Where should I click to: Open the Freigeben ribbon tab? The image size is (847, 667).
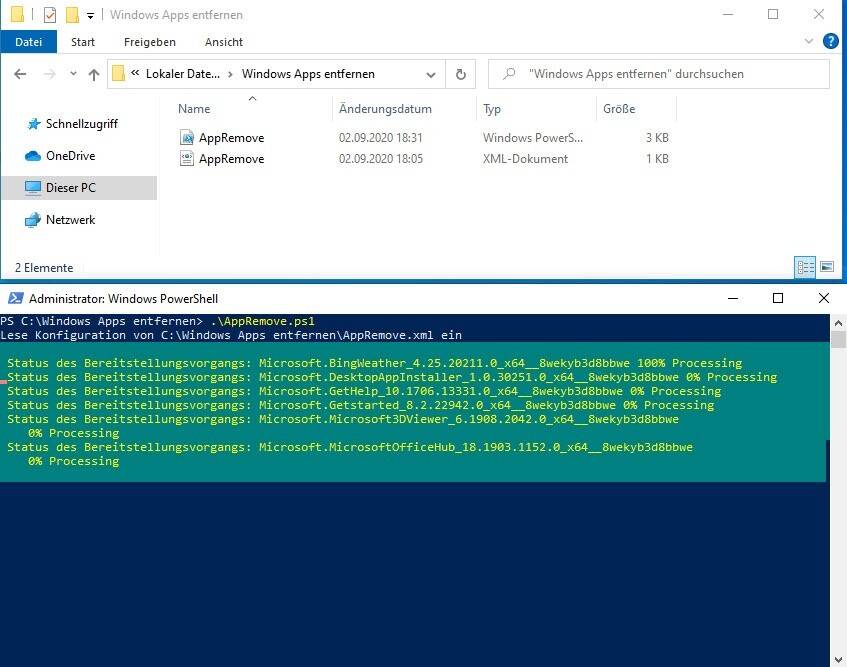click(x=149, y=42)
